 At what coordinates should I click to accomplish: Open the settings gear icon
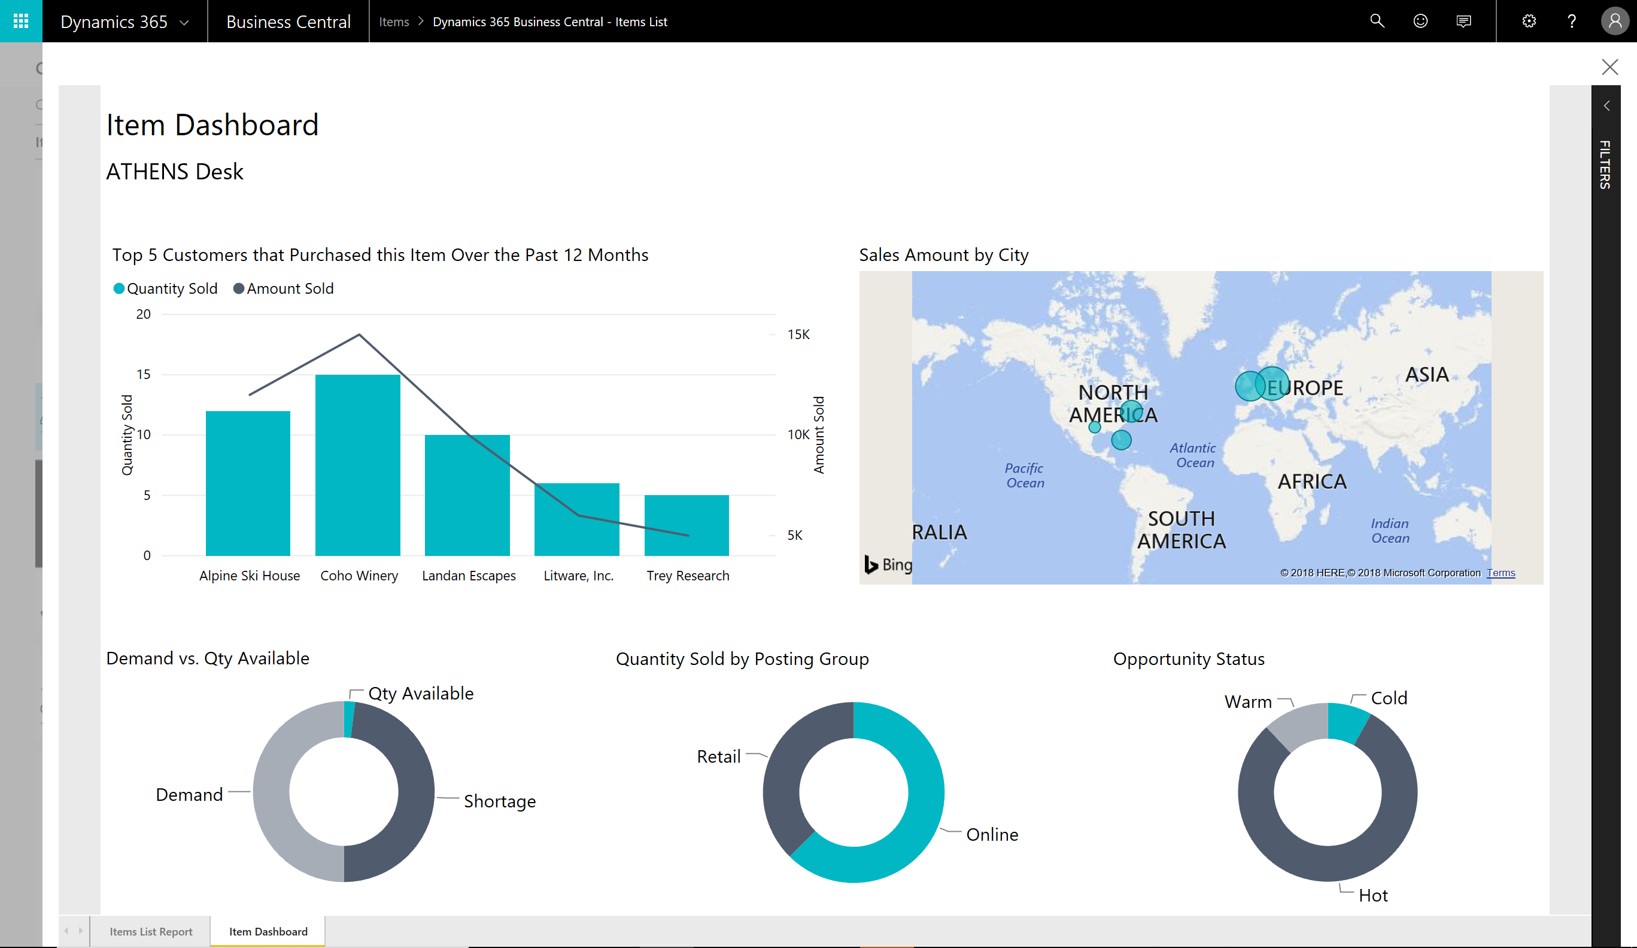[x=1529, y=21]
